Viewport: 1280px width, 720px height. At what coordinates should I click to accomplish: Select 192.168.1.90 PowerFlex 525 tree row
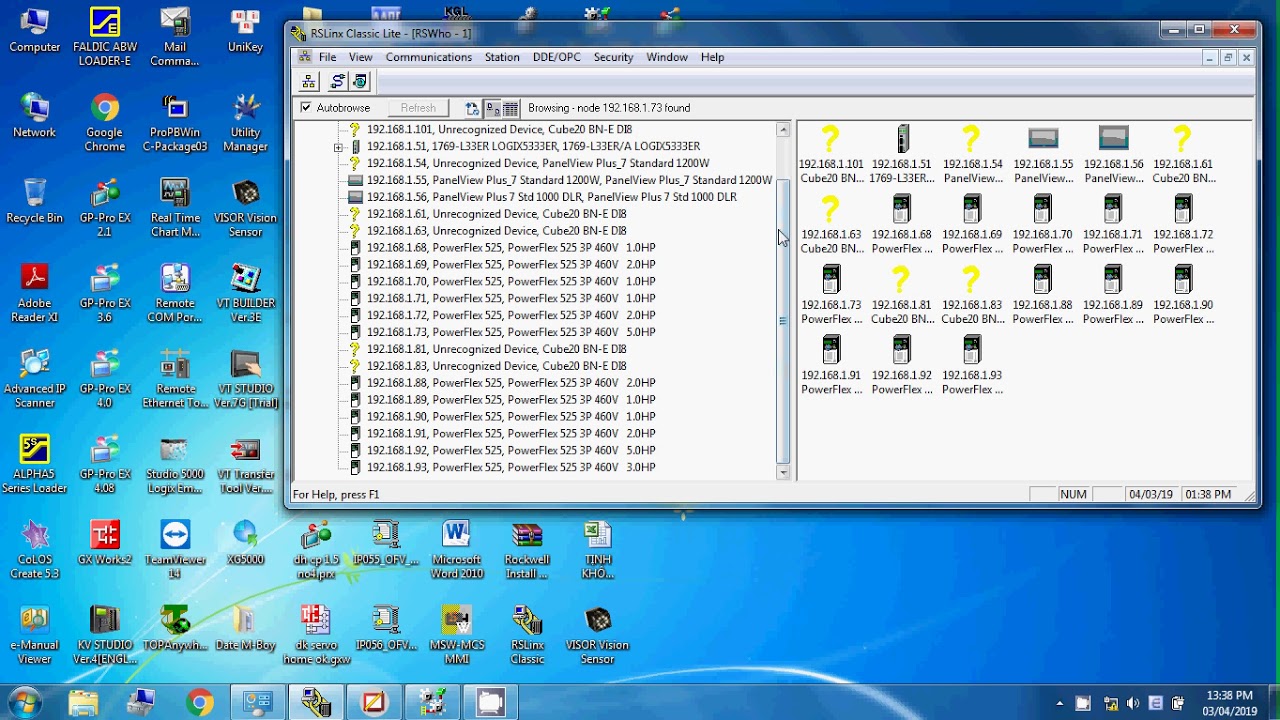[511, 416]
